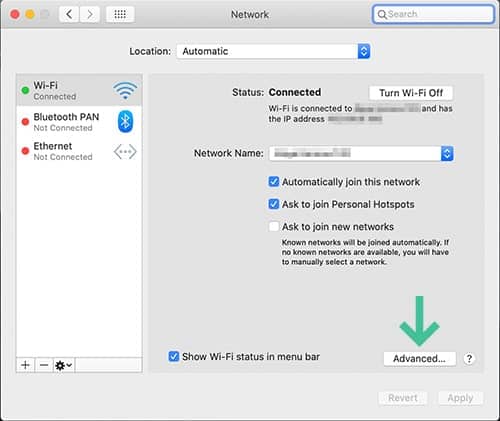Click the Revert button
Image resolution: width=500 pixels, height=421 pixels.
coord(403,398)
